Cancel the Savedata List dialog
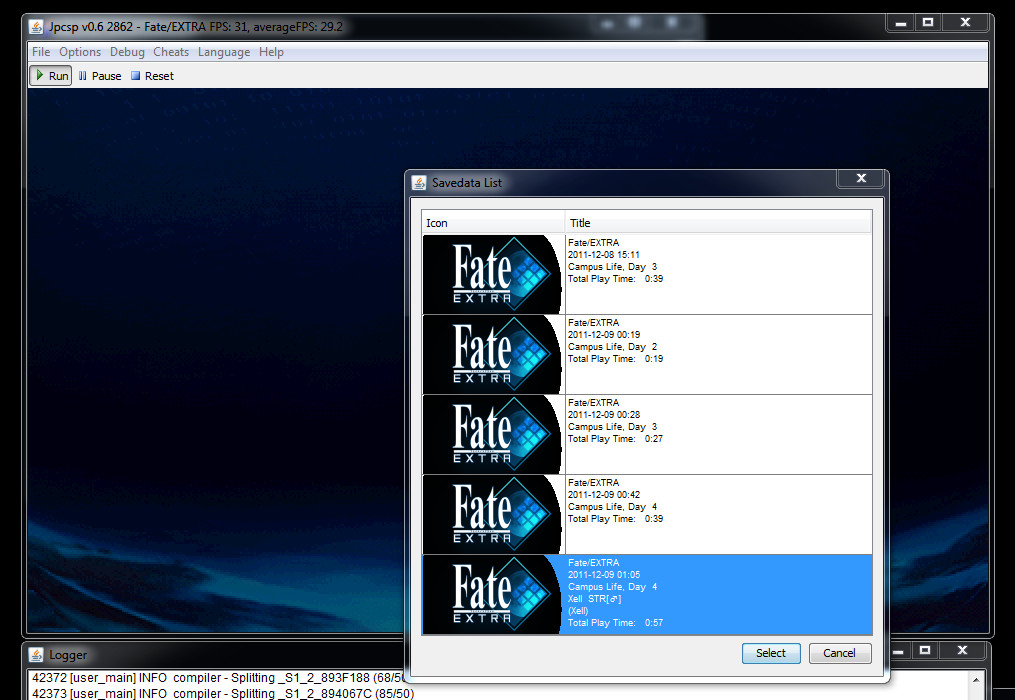Image resolution: width=1015 pixels, height=700 pixels. click(840, 653)
